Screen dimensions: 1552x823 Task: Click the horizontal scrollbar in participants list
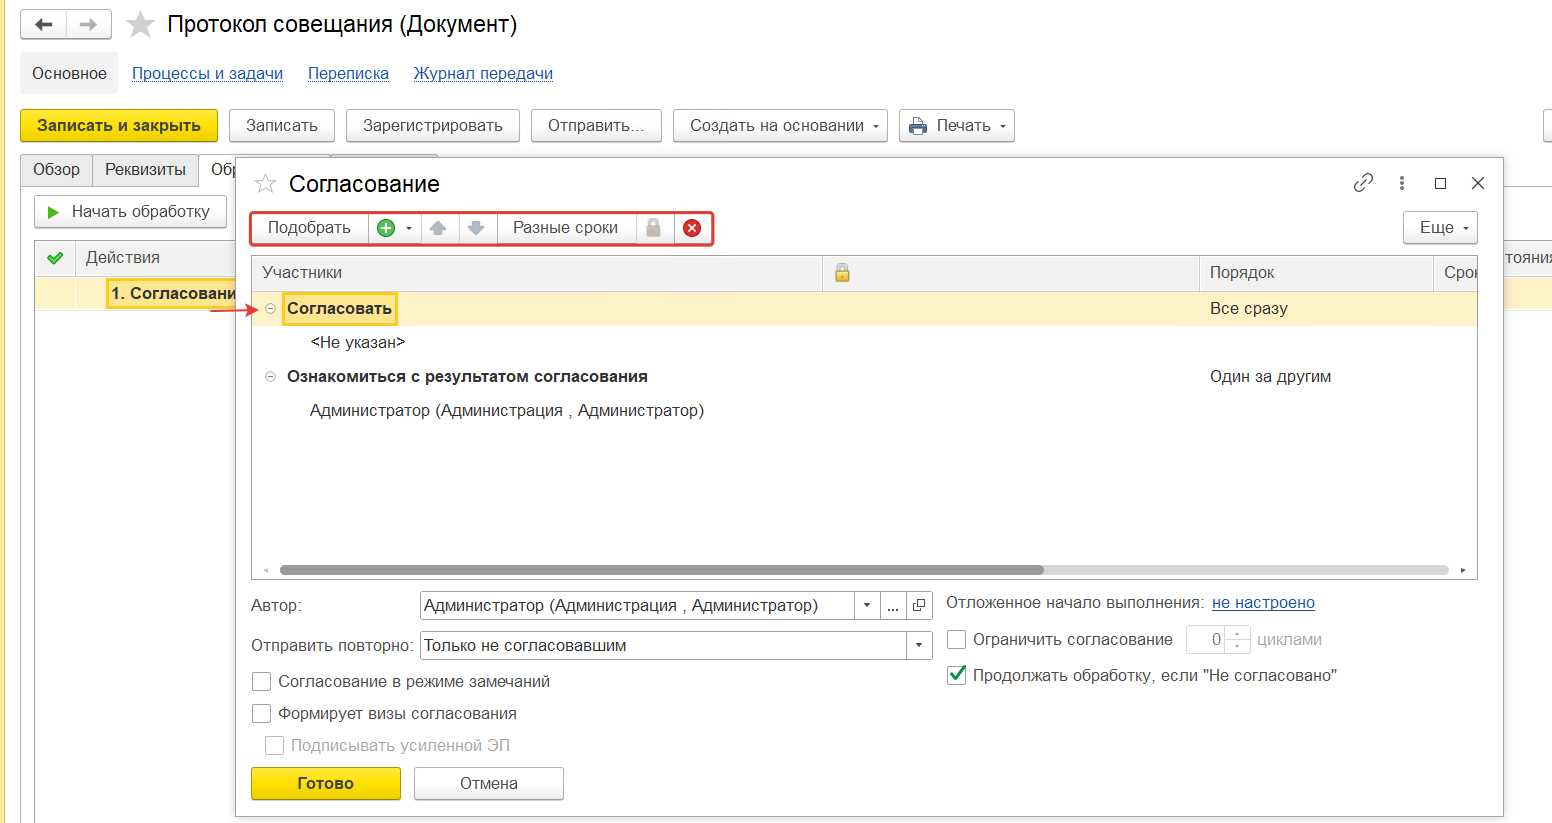[661, 570]
